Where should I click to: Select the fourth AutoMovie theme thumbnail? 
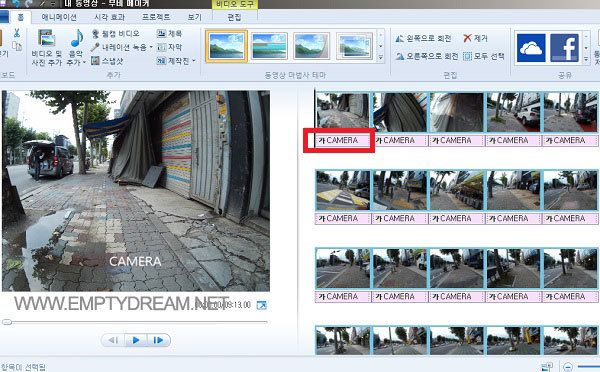coord(354,46)
